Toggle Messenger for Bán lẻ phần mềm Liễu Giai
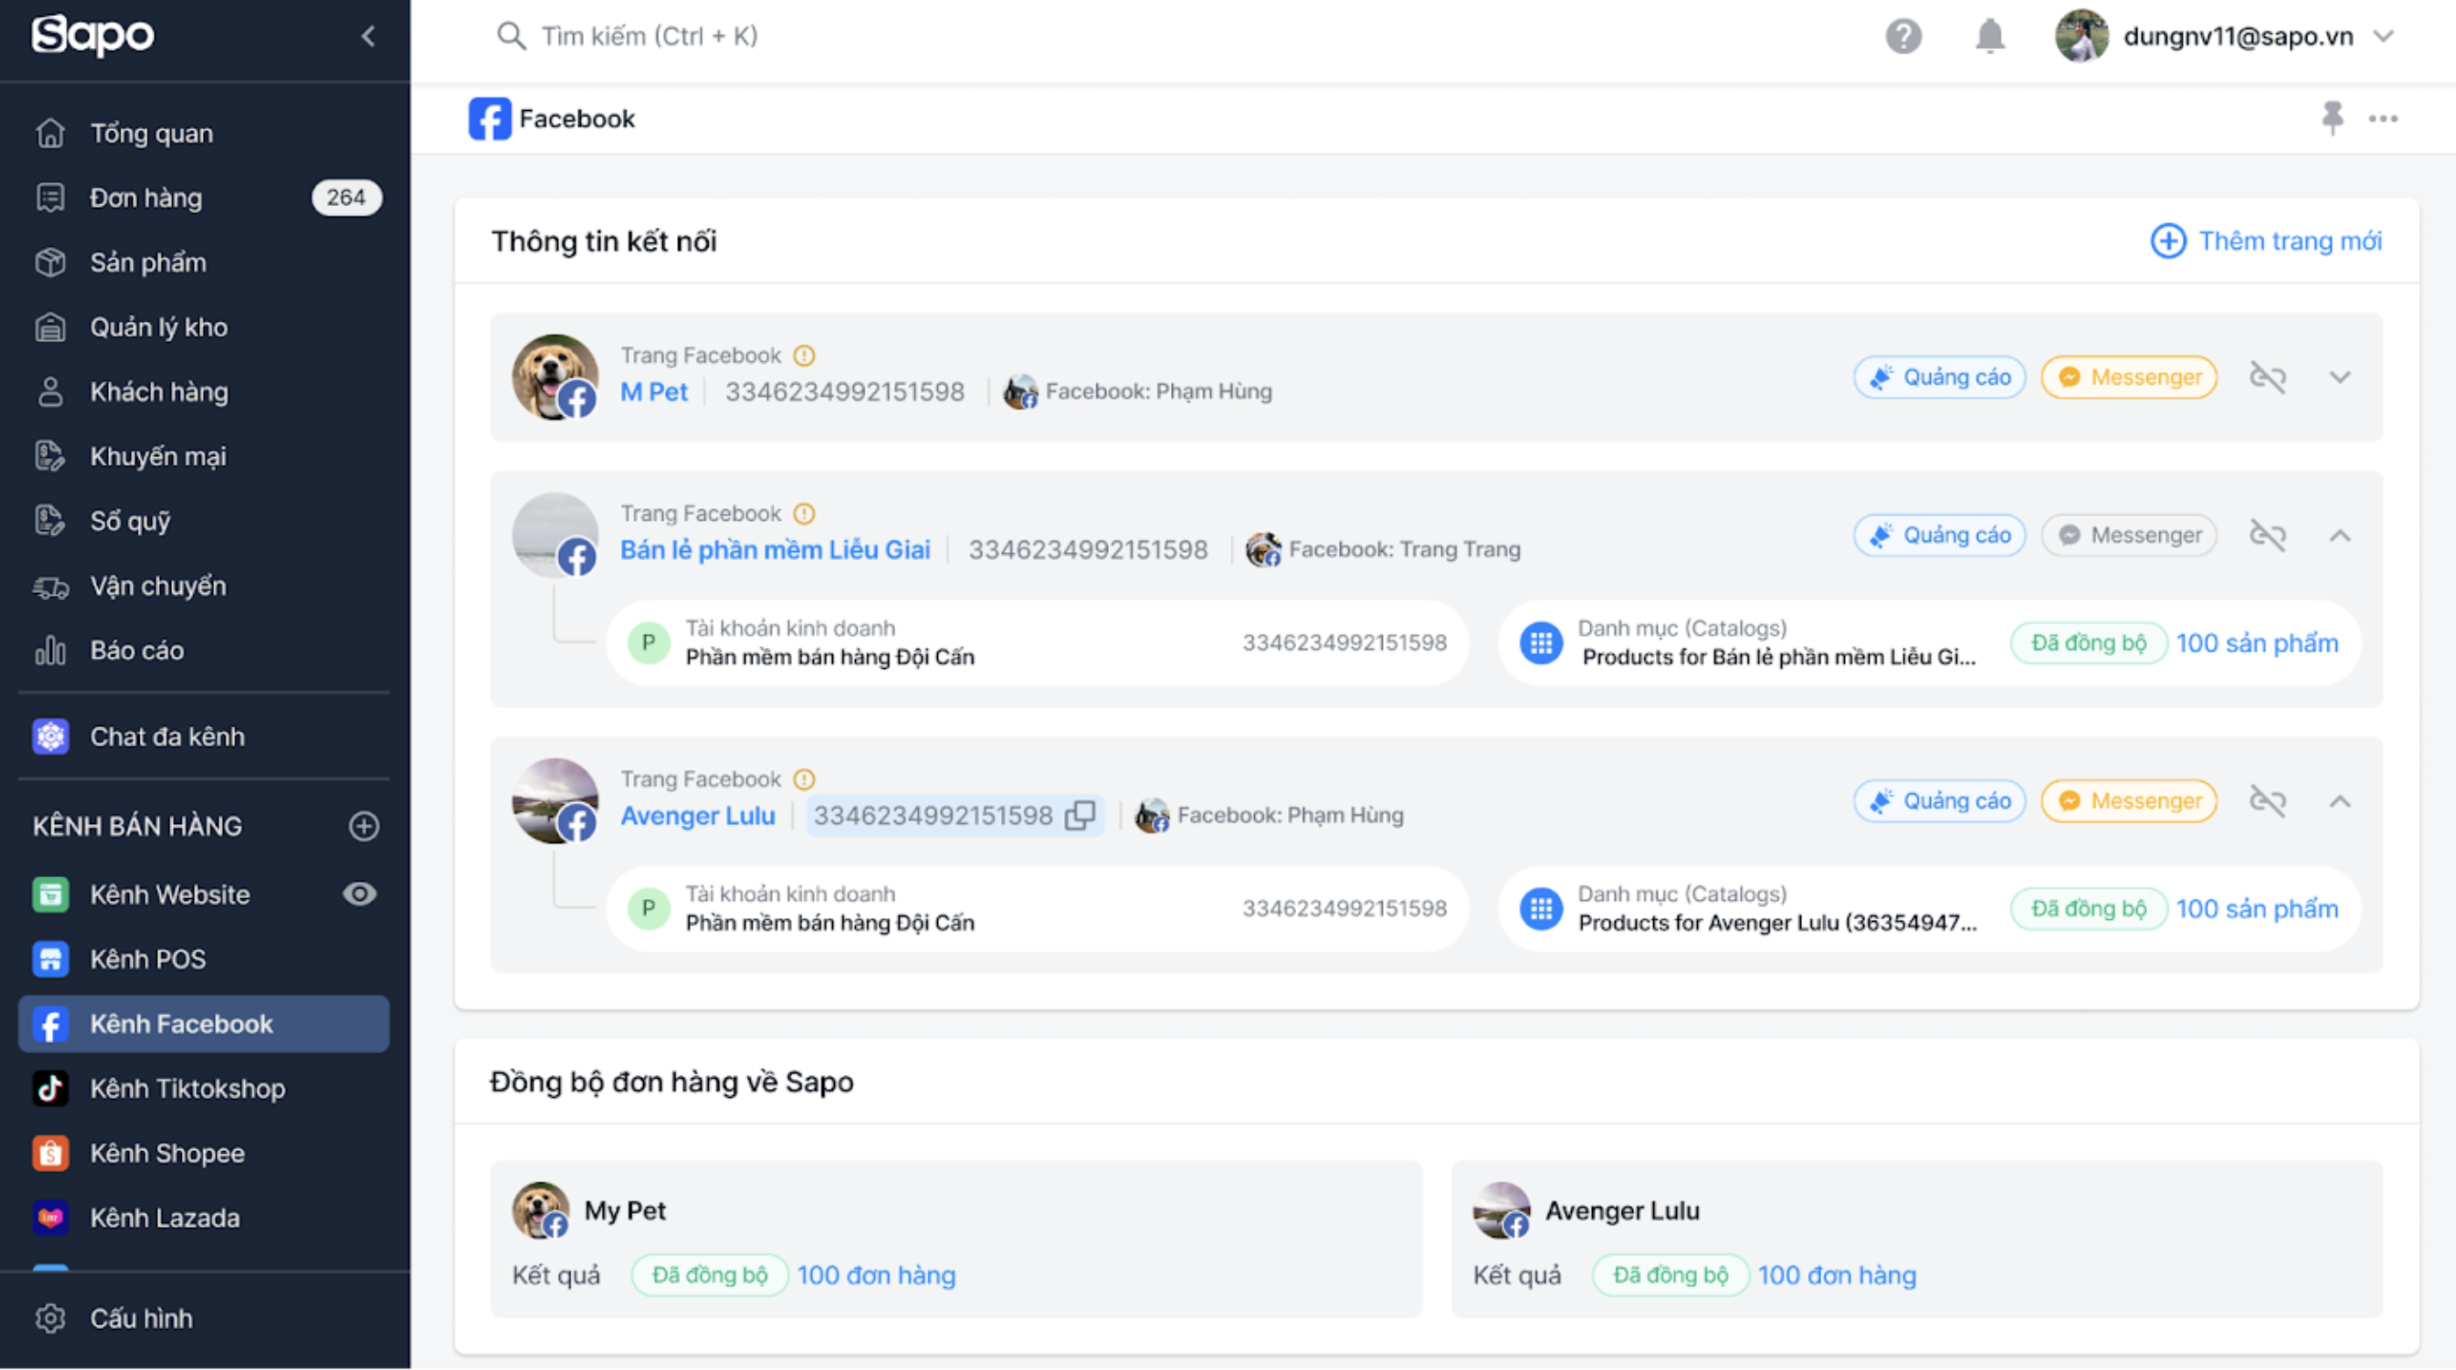 pyautogui.click(x=2129, y=535)
